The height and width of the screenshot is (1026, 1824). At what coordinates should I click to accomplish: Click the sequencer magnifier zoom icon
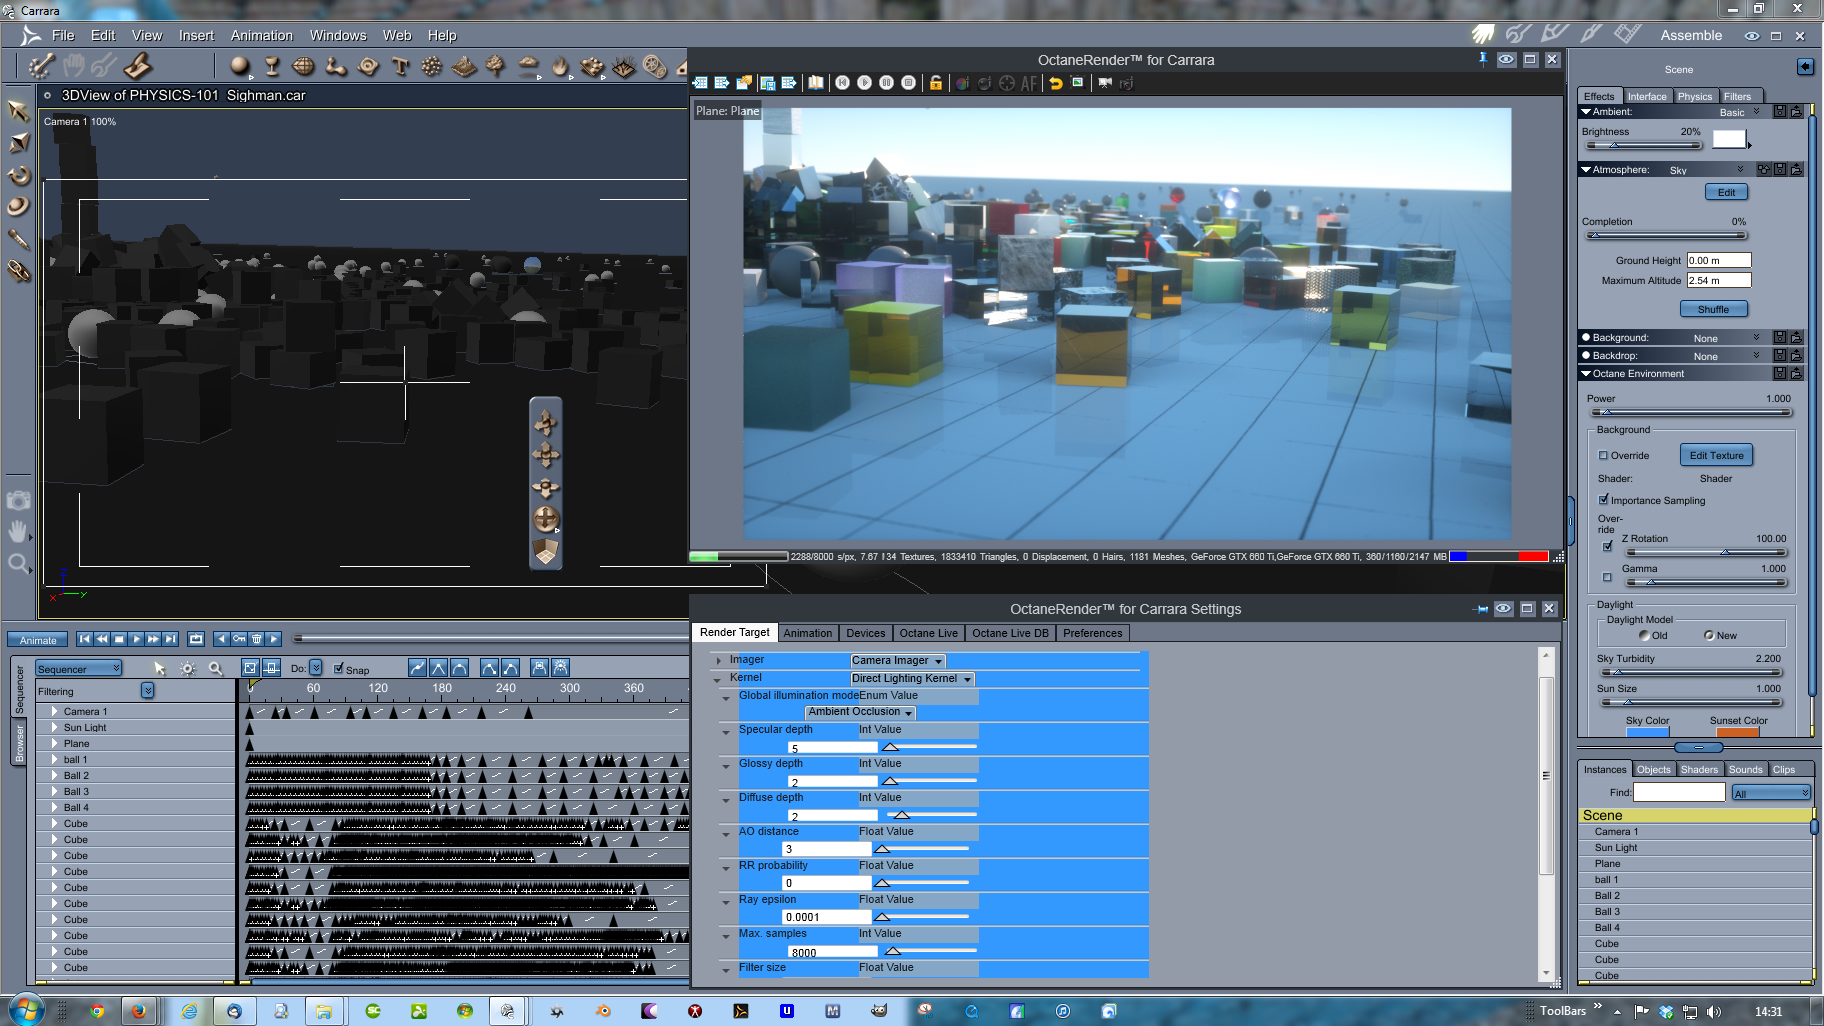click(215, 668)
